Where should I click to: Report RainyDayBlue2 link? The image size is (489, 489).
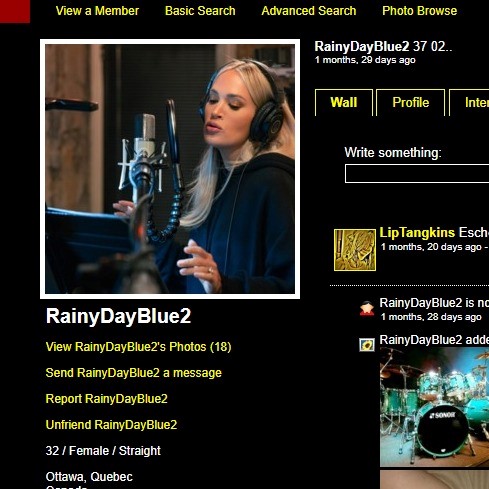click(106, 399)
